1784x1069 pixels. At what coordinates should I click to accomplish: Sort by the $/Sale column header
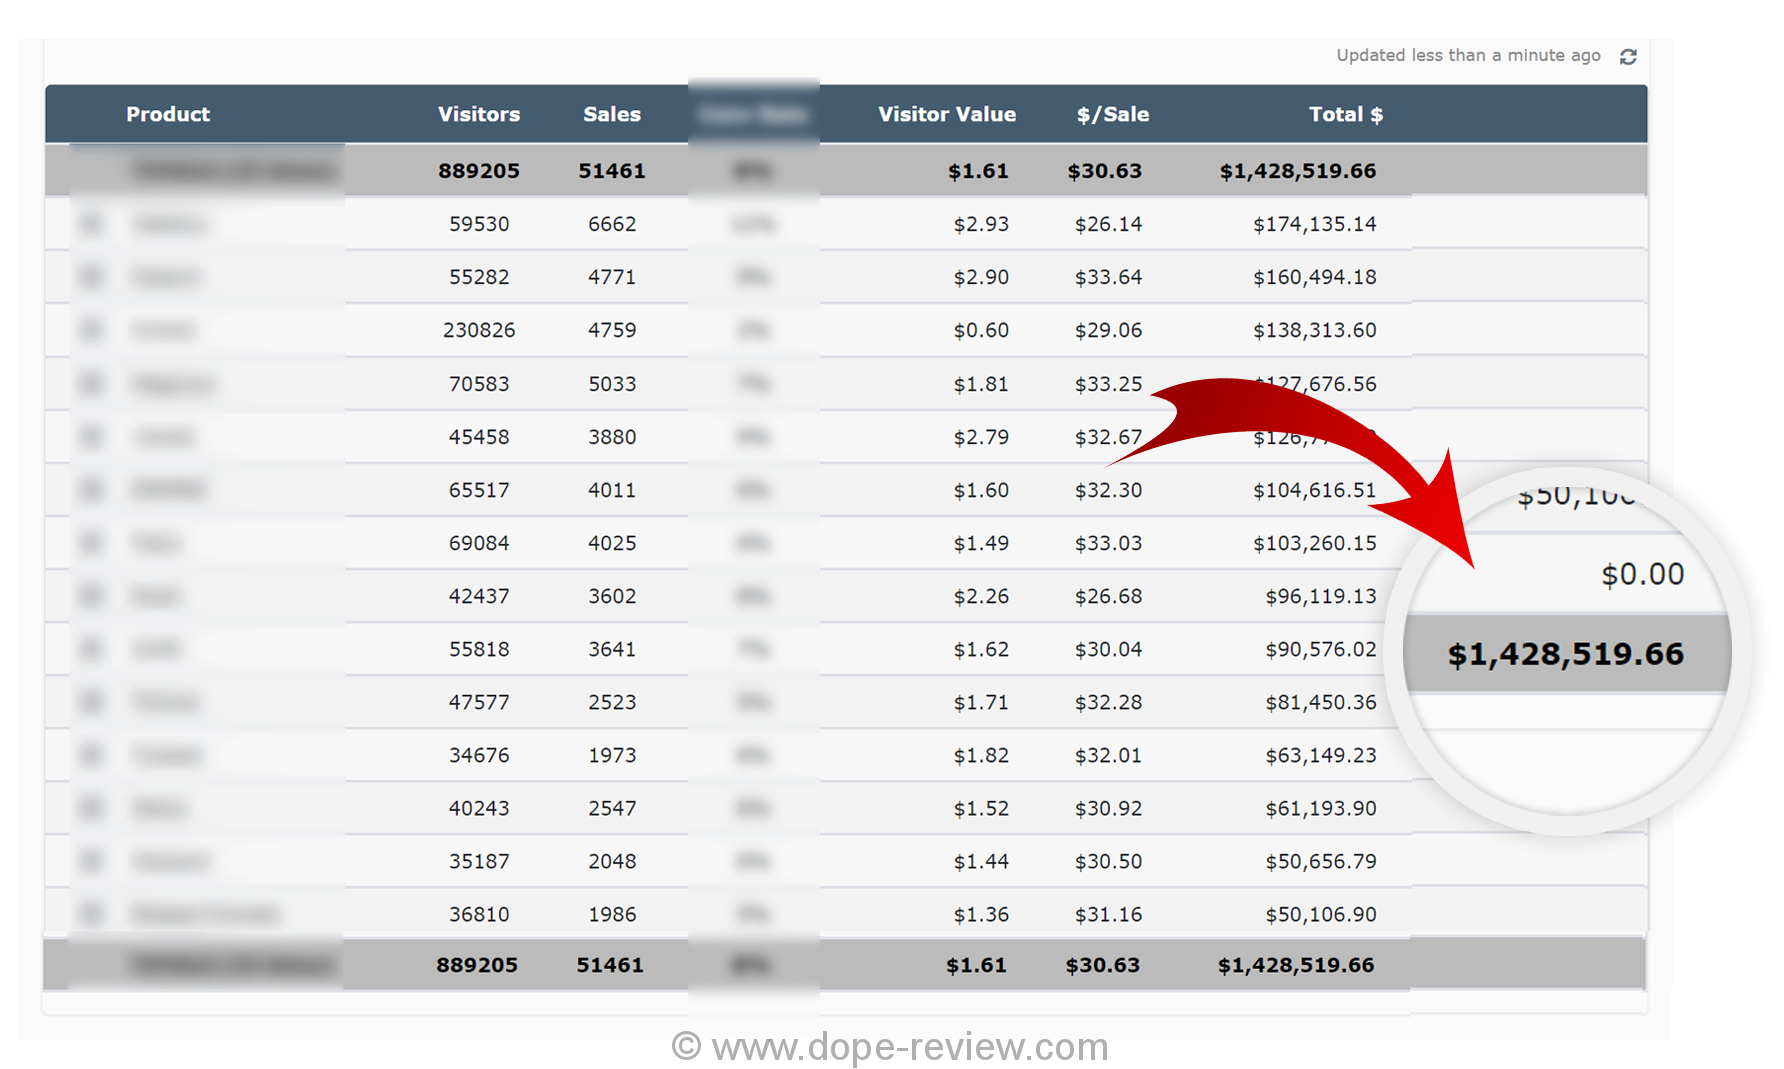click(x=1113, y=115)
